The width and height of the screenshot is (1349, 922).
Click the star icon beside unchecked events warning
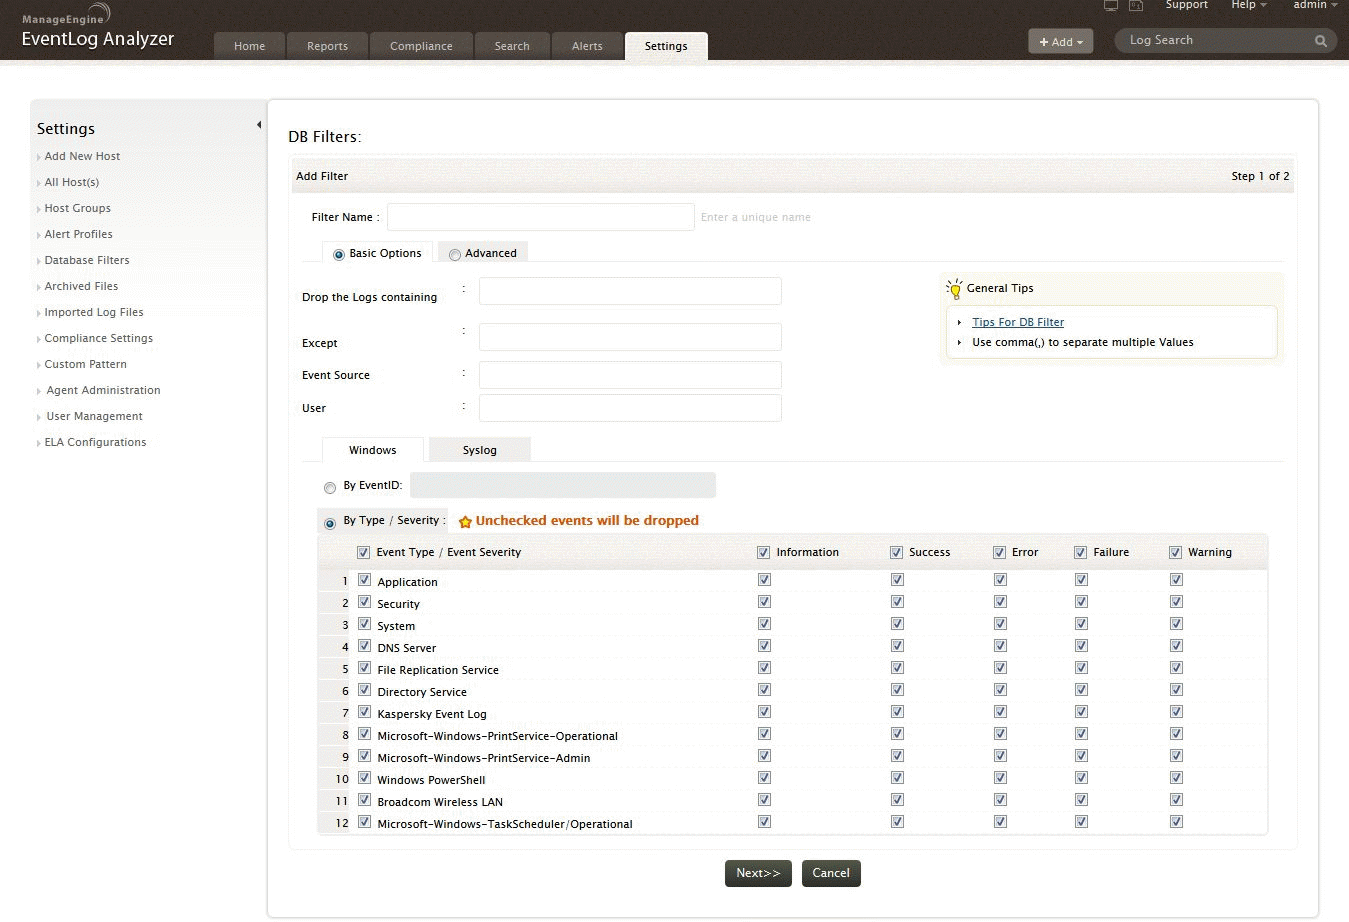(x=465, y=522)
